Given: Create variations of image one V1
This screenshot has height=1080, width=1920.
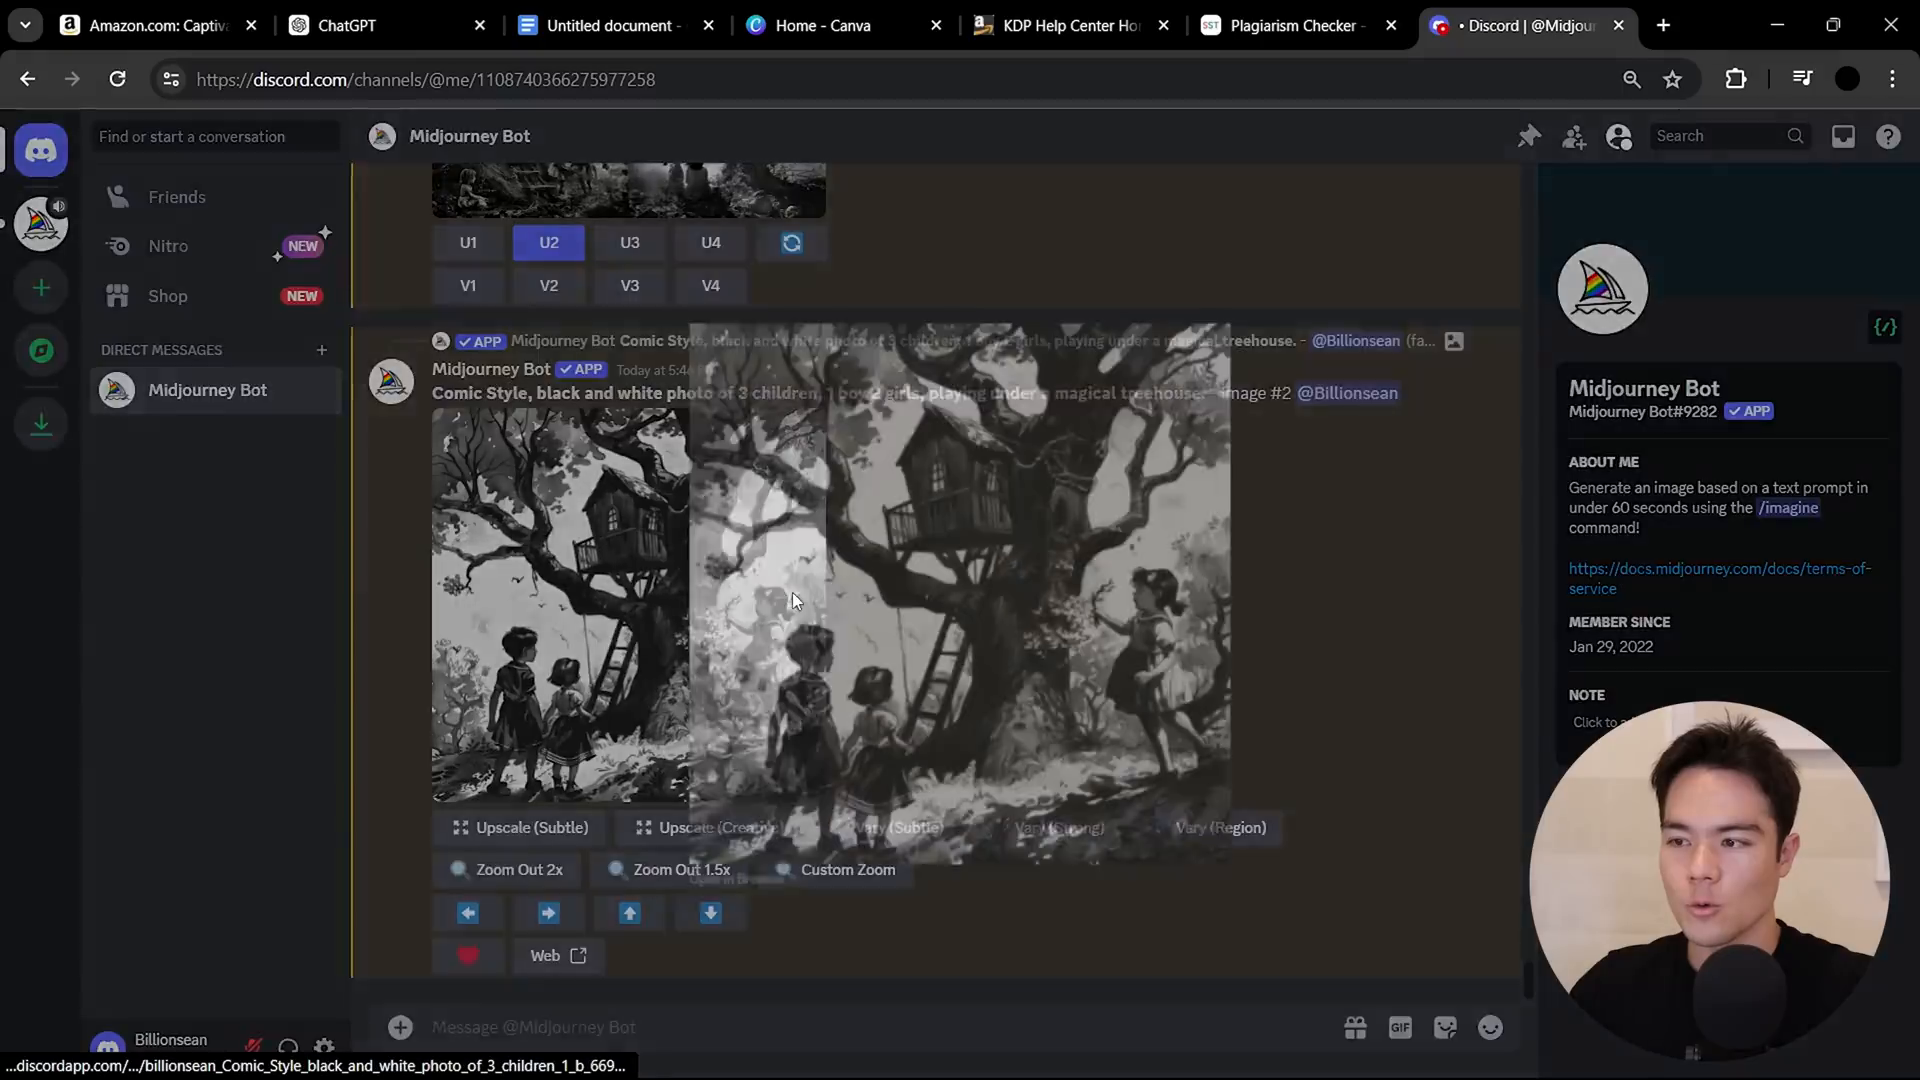Looking at the screenshot, I should click(468, 286).
